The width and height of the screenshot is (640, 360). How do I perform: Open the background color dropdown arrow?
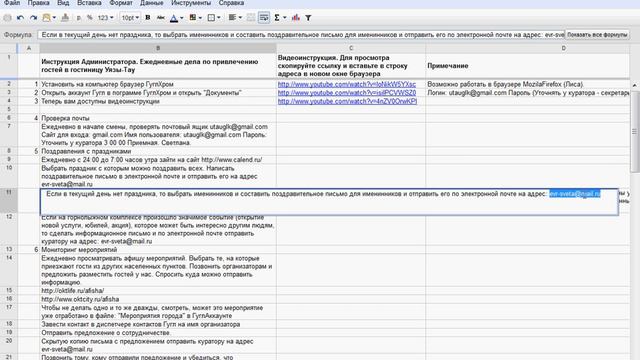[x=200, y=18]
